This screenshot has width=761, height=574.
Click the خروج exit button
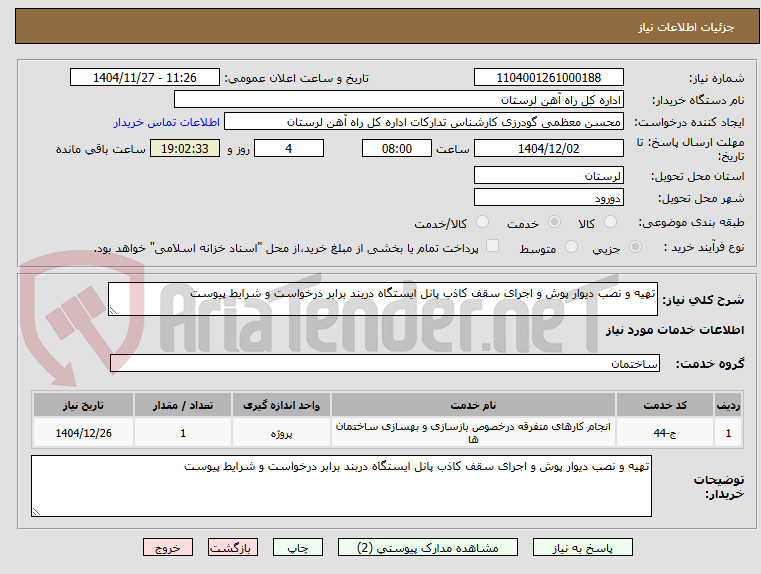[168, 547]
